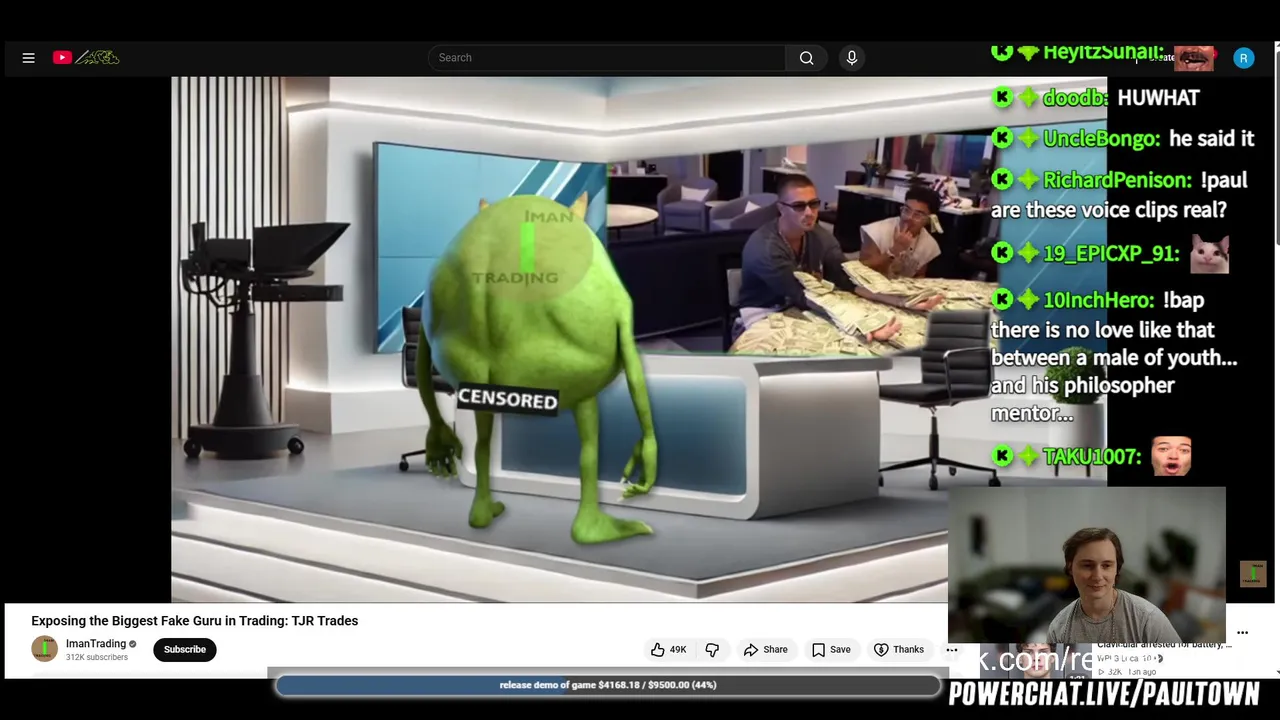This screenshot has width=1280, height=720.
Task: Click the 19_EPICXP_91 chat username
Action: click(x=1111, y=254)
